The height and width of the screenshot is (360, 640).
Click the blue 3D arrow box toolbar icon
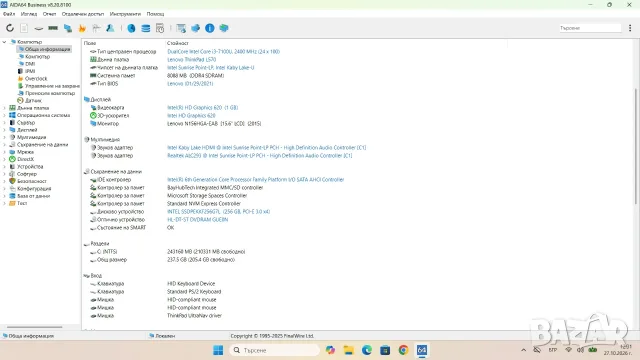196,28
